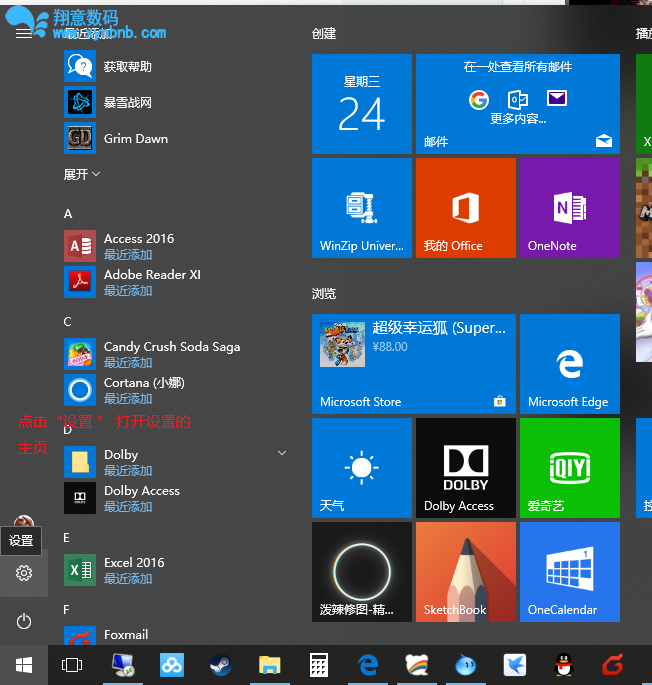Open the 天气 (Weather) tile
Screen dimensions: 652x685
click(362, 468)
